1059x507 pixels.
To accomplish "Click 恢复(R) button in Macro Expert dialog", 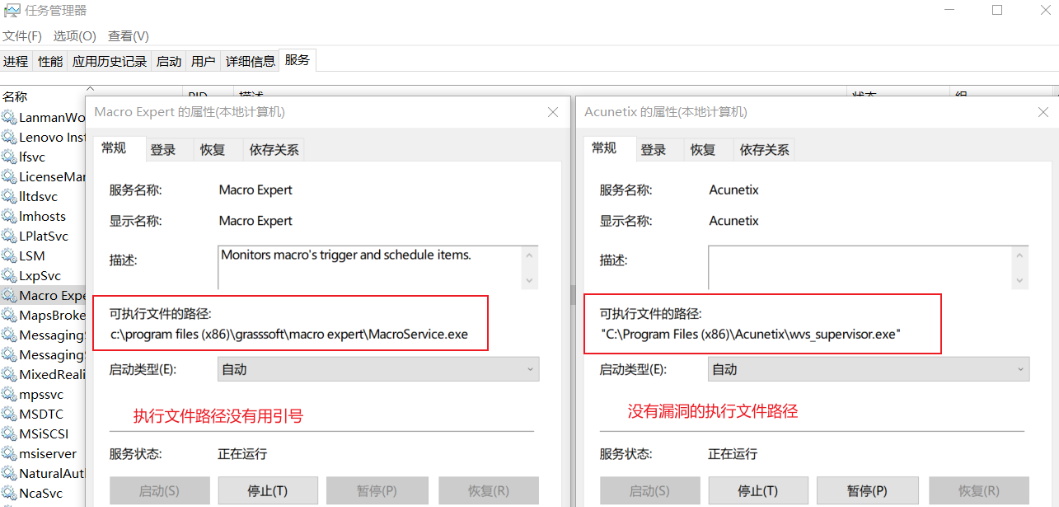I will pos(489,490).
